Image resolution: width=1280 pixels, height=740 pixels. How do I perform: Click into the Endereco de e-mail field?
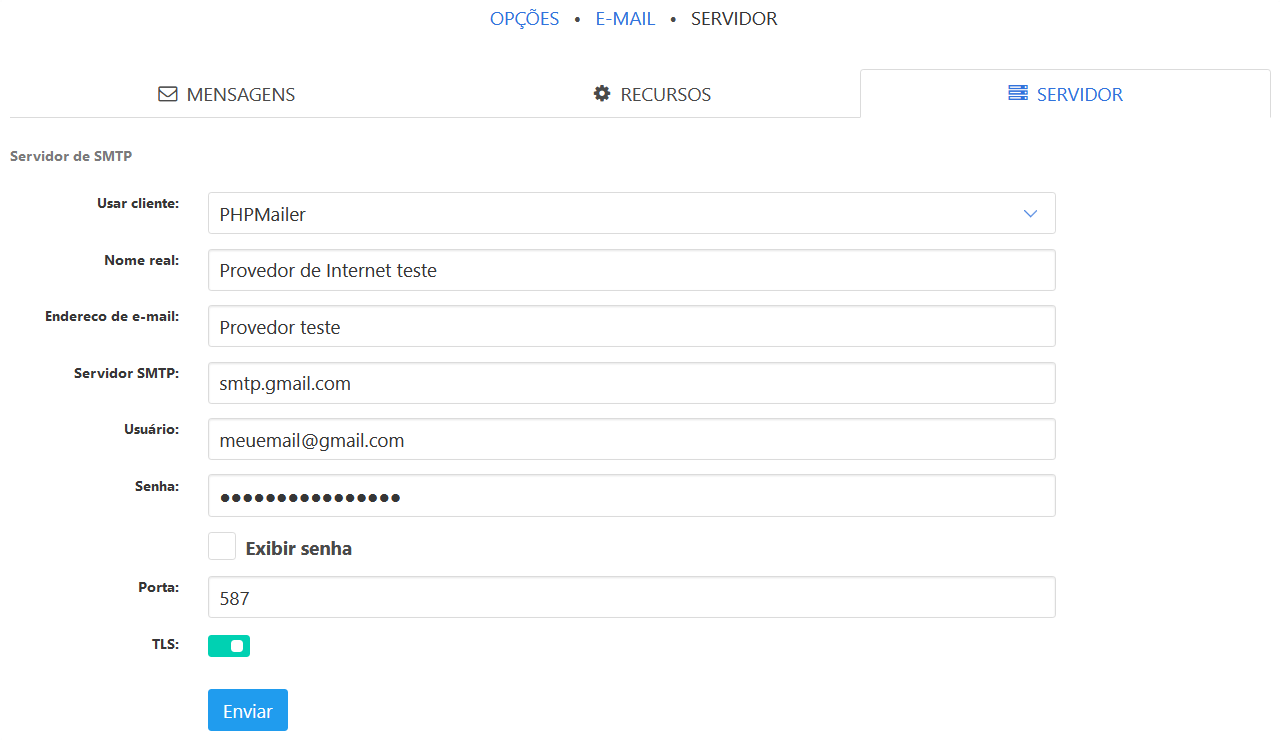pos(631,327)
